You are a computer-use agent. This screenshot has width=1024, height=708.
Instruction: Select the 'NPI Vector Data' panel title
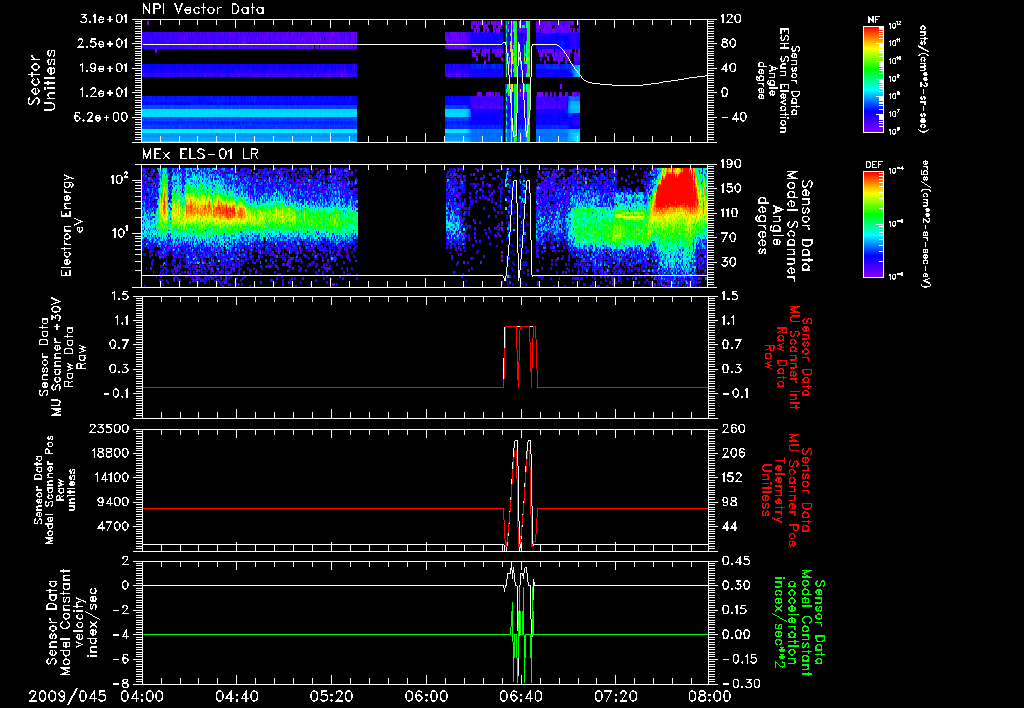204,9
